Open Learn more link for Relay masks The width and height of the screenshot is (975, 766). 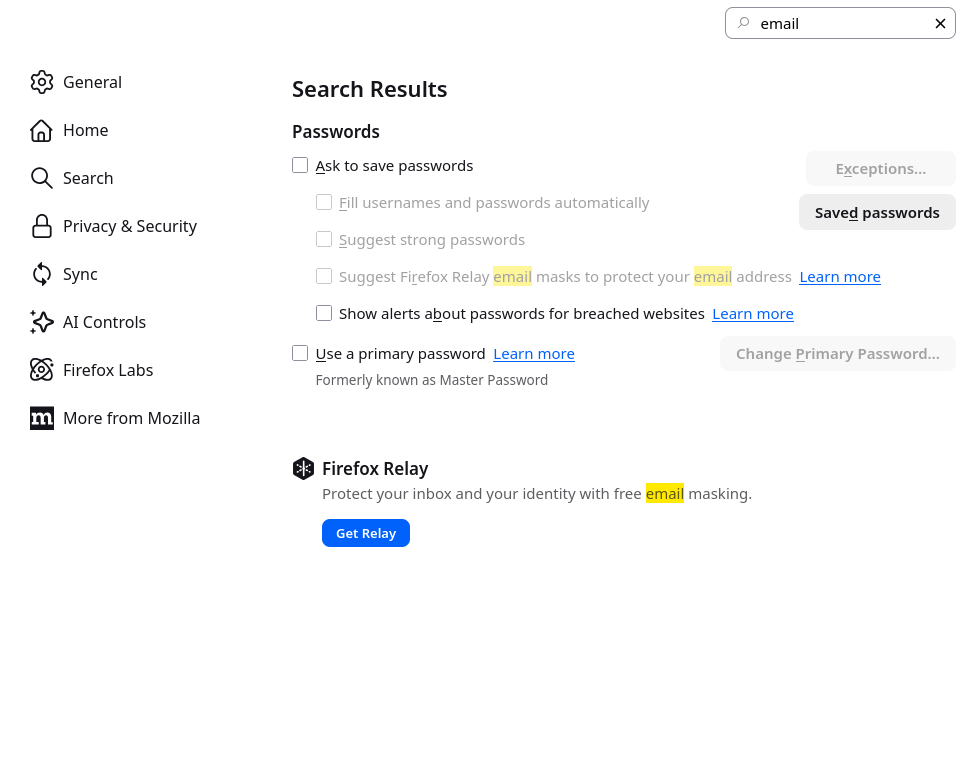coord(840,277)
